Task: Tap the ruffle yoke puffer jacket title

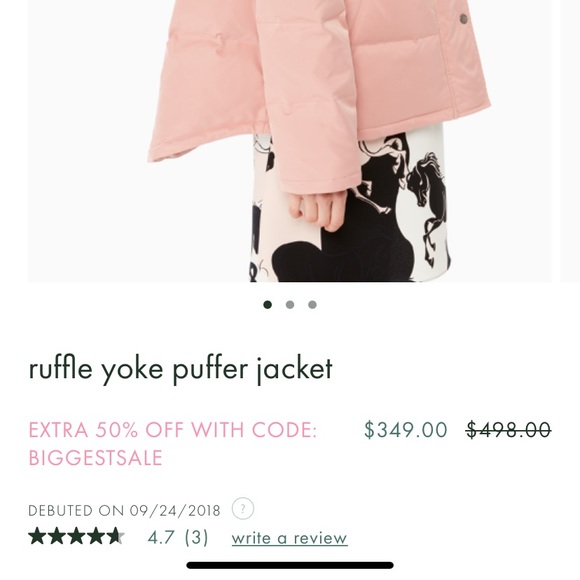Action: 181,370
